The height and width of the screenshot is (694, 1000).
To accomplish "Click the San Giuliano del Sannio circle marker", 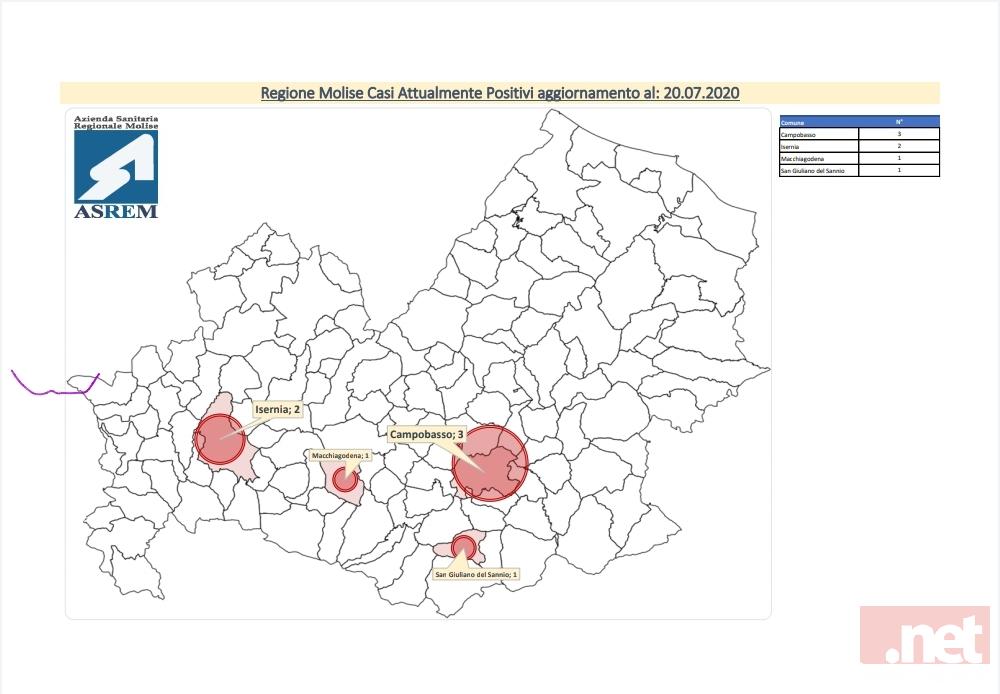I will (x=463, y=546).
